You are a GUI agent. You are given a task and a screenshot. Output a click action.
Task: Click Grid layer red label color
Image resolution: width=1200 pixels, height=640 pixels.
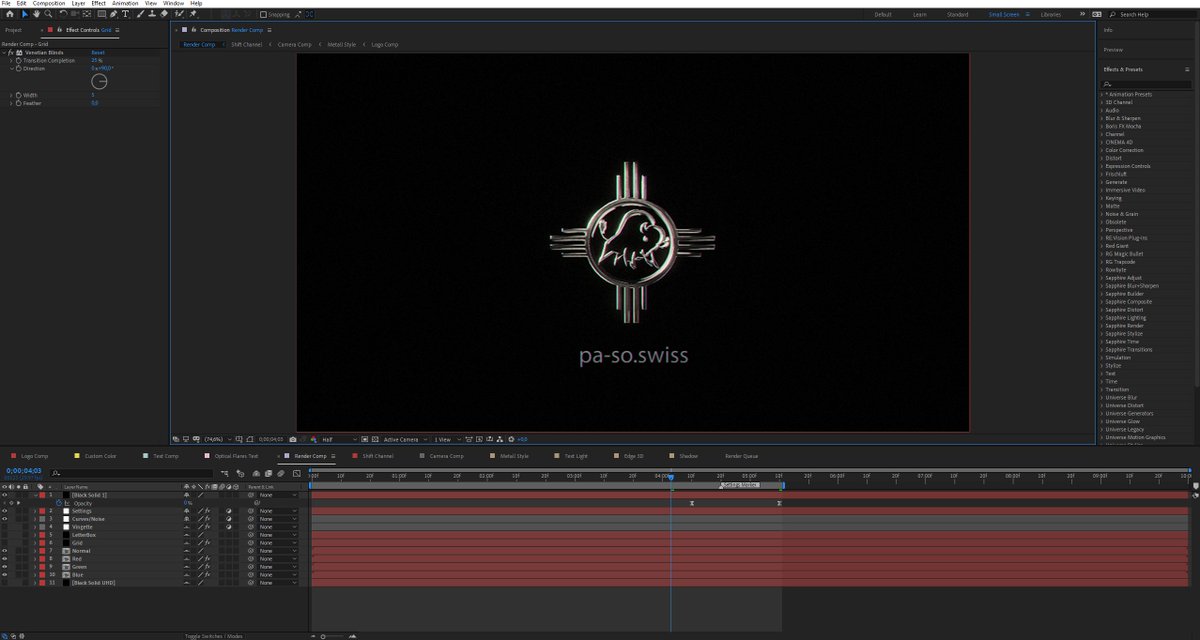click(42, 543)
